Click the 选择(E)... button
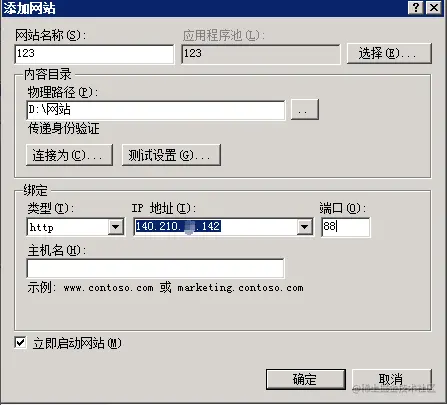Image resolution: width=447 pixels, height=405 pixels. point(389,53)
